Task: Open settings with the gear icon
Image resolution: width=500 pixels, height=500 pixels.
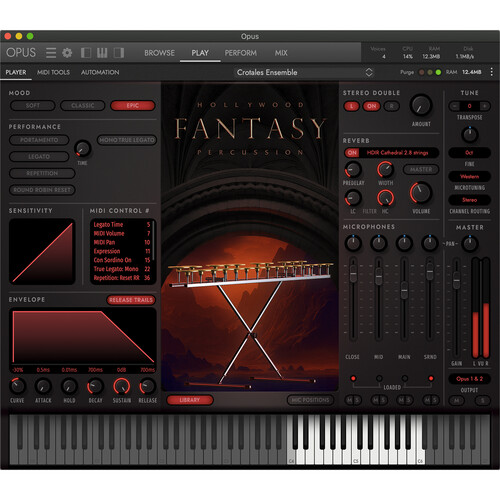Action: 67,53
